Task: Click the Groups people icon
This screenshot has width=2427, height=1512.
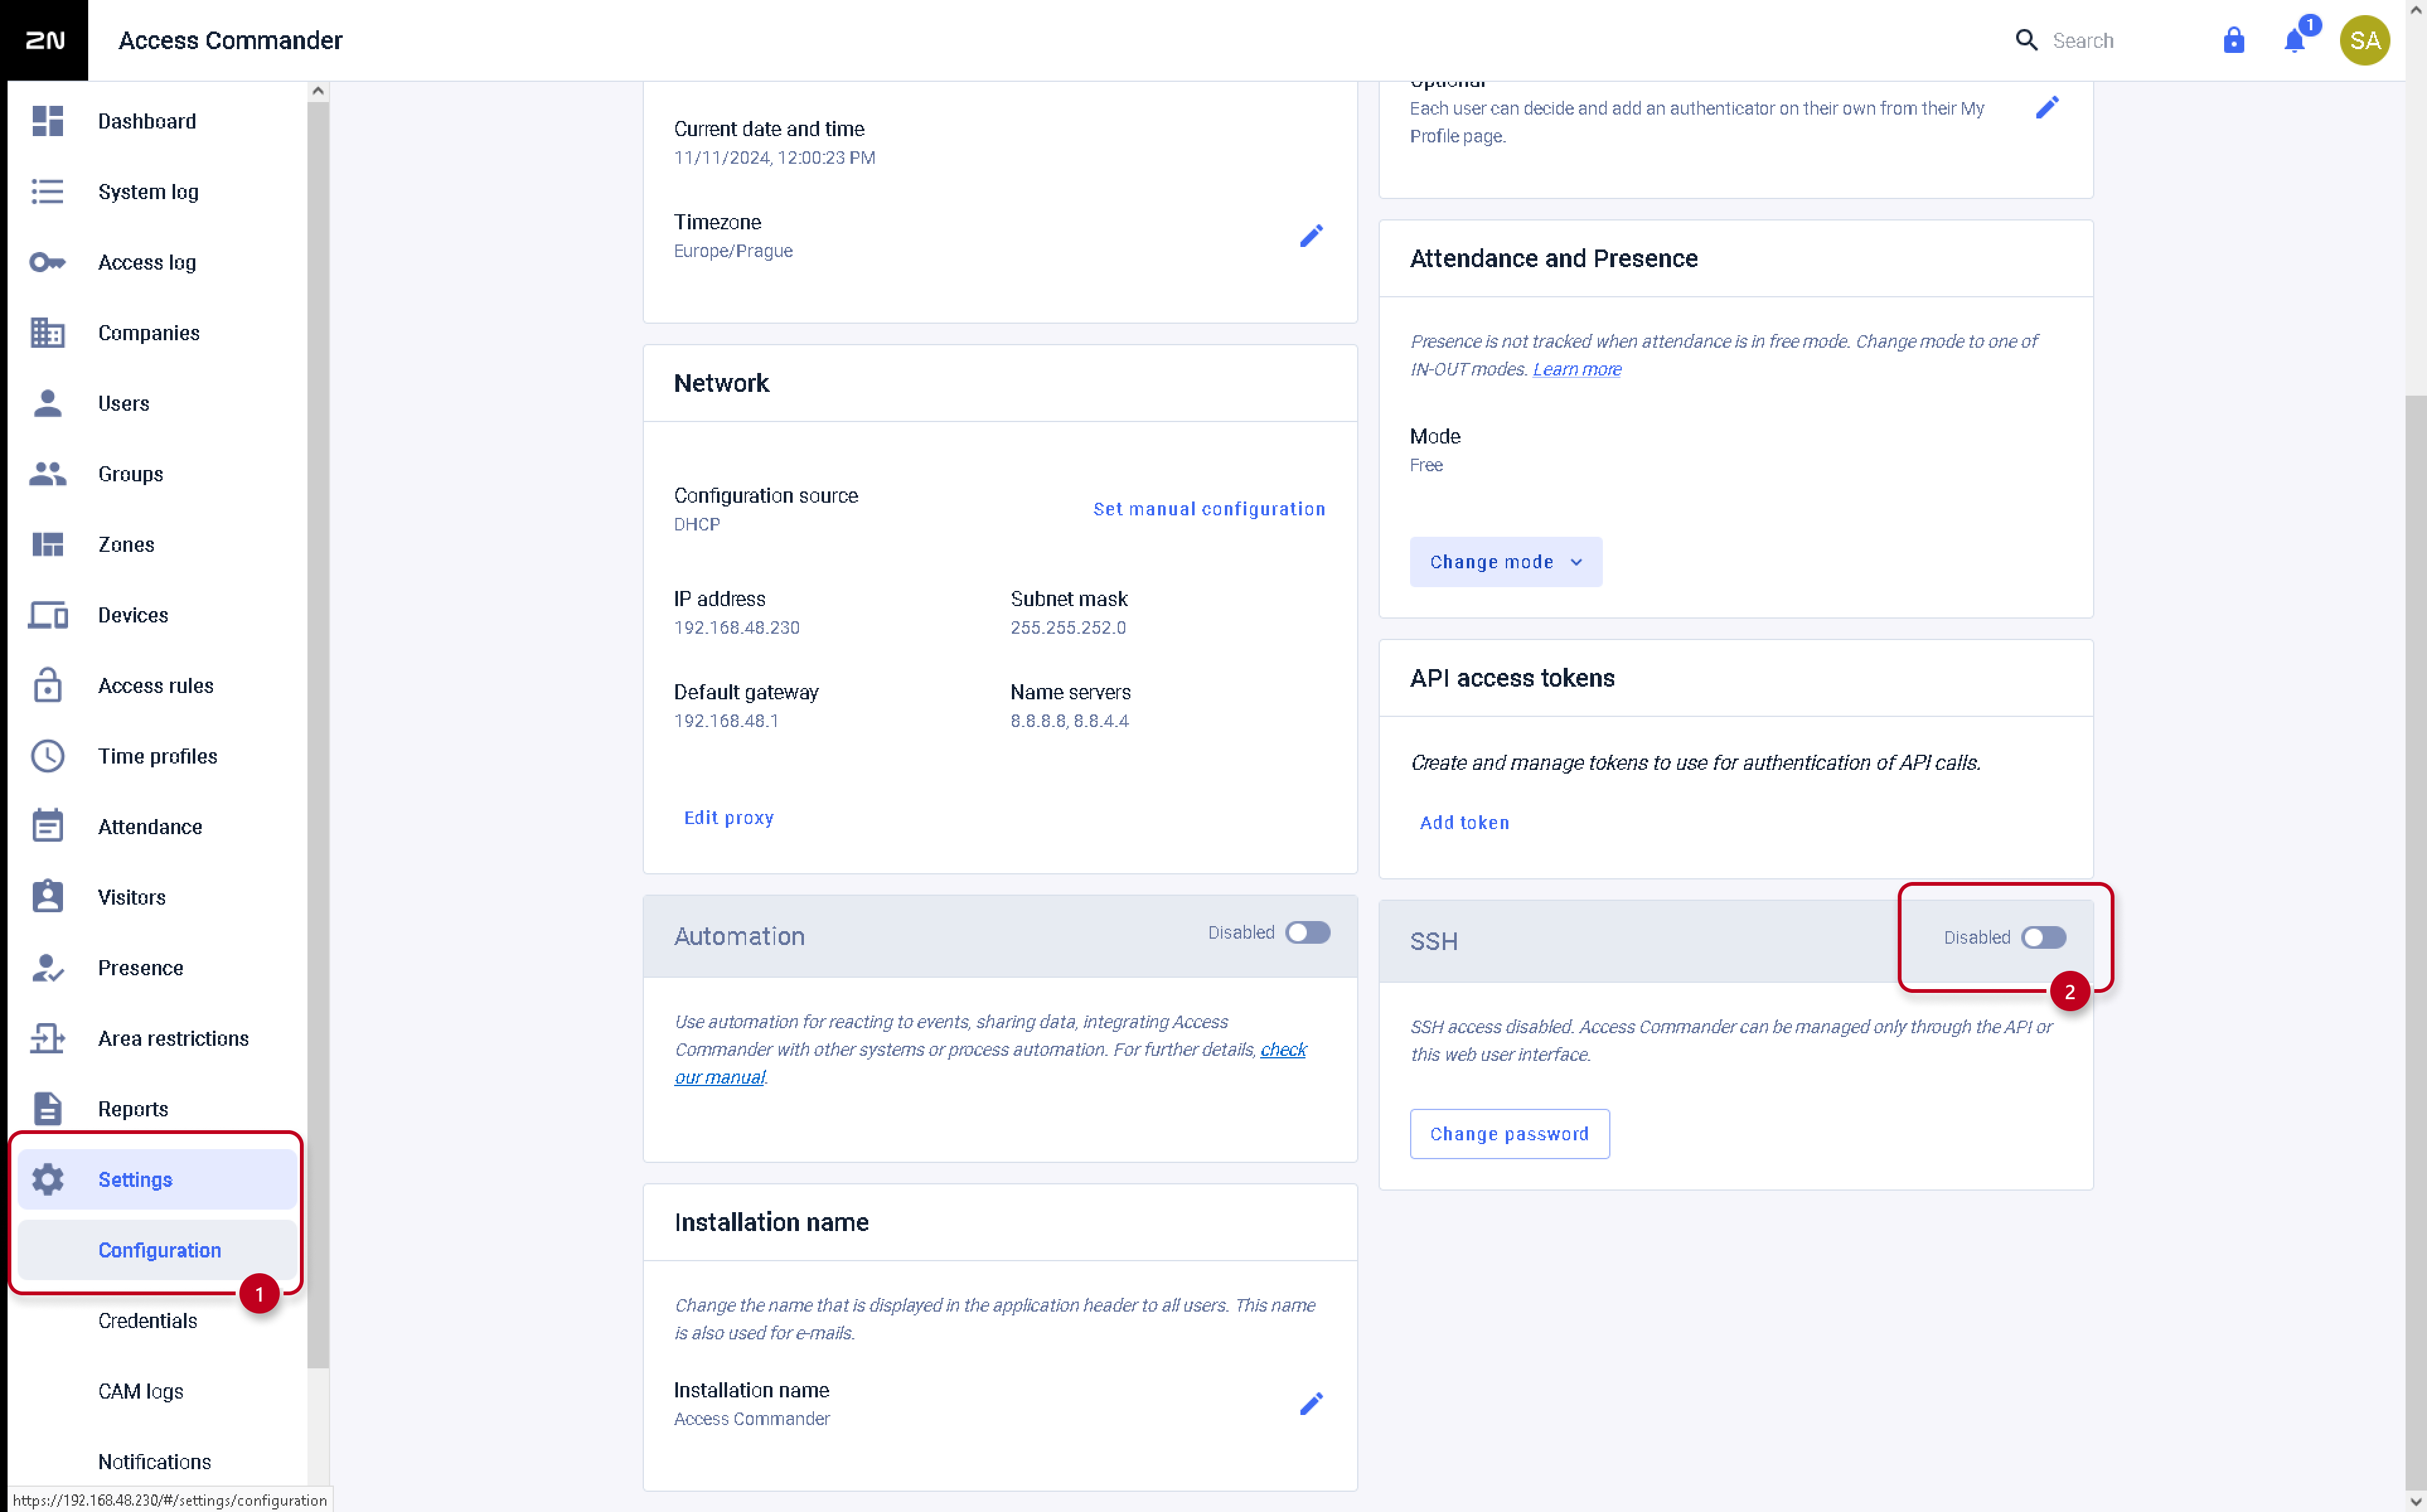Action: [x=47, y=474]
